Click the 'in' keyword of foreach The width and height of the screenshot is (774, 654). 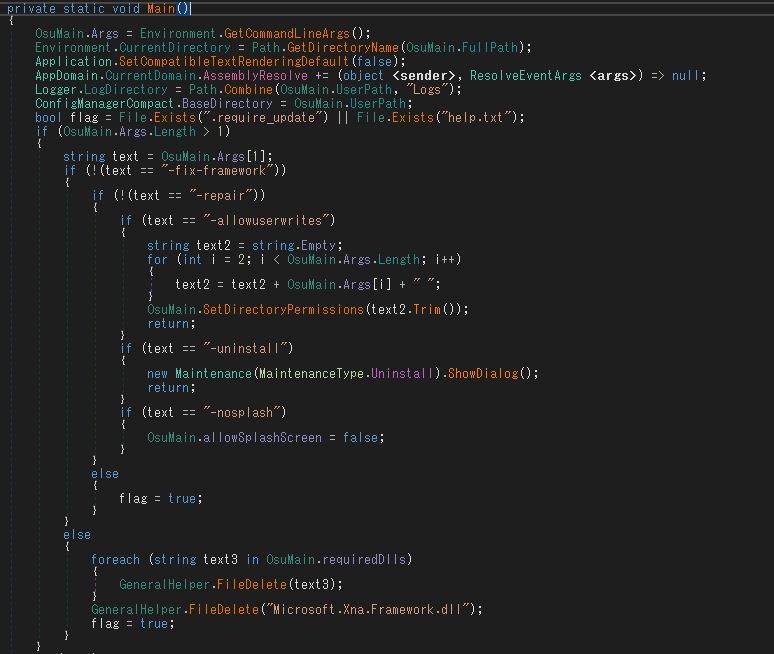pyautogui.click(x=252, y=560)
